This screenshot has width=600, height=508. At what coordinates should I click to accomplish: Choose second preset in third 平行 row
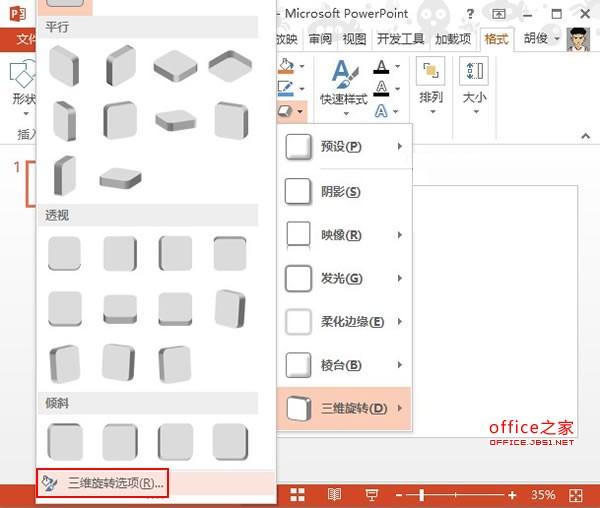[120, 178]
